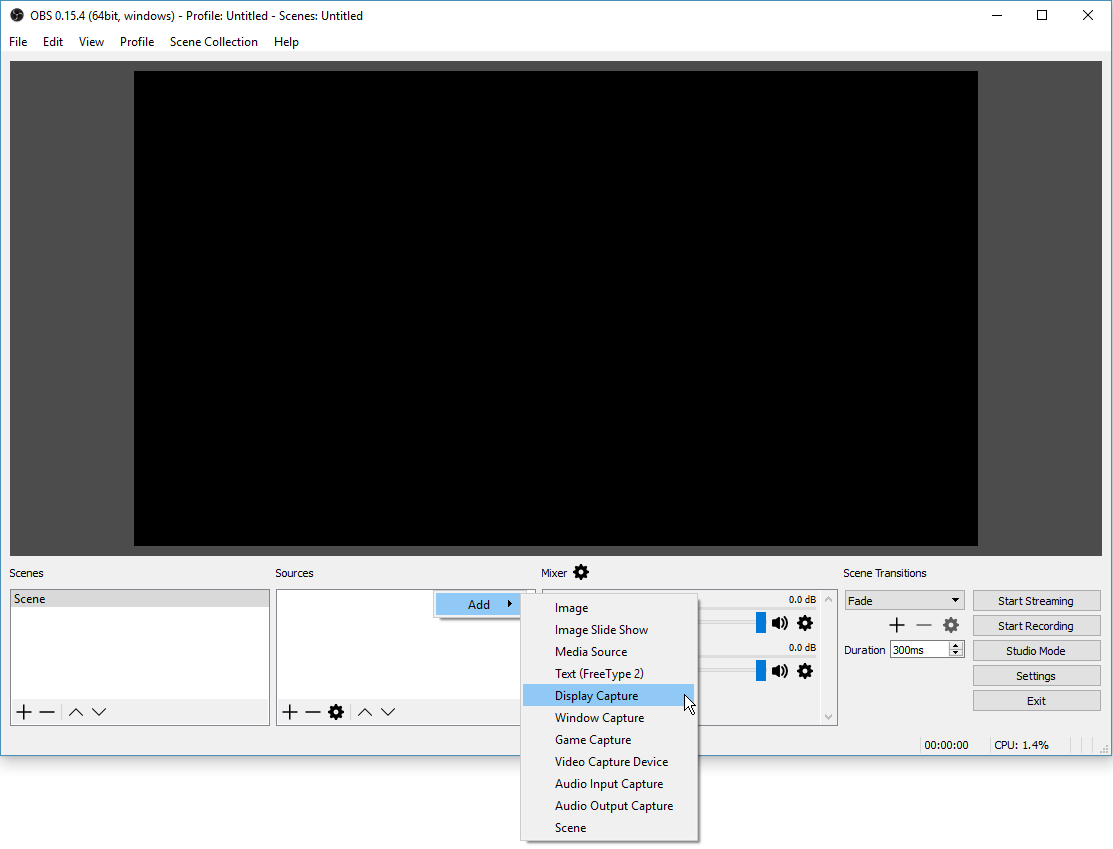Mute the top mixer channel speaker

(780, 623)
